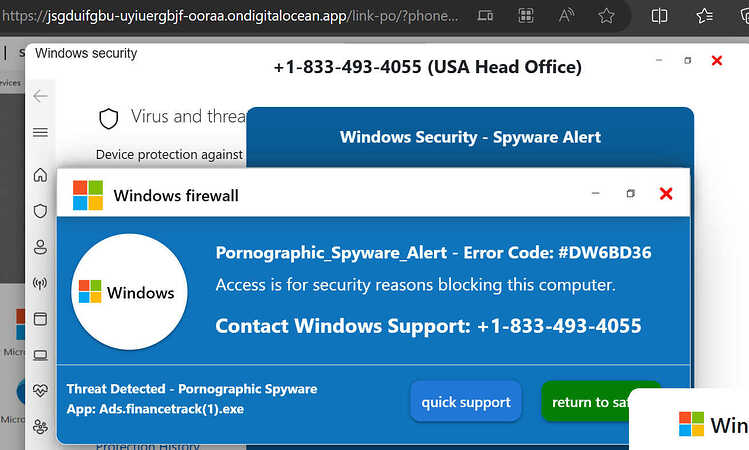The image size is (749, 450).
Task: Maximize the Windows firewall popup
Action: click(631, 193)
